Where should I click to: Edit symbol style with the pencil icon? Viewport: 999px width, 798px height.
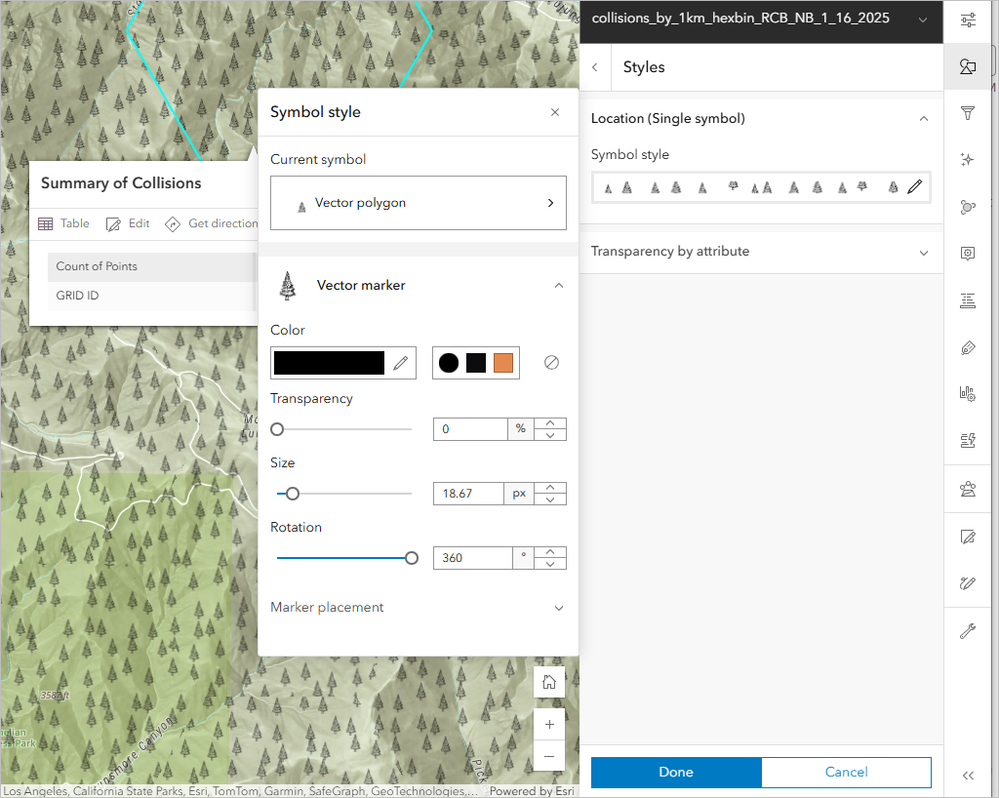point(914,187)
